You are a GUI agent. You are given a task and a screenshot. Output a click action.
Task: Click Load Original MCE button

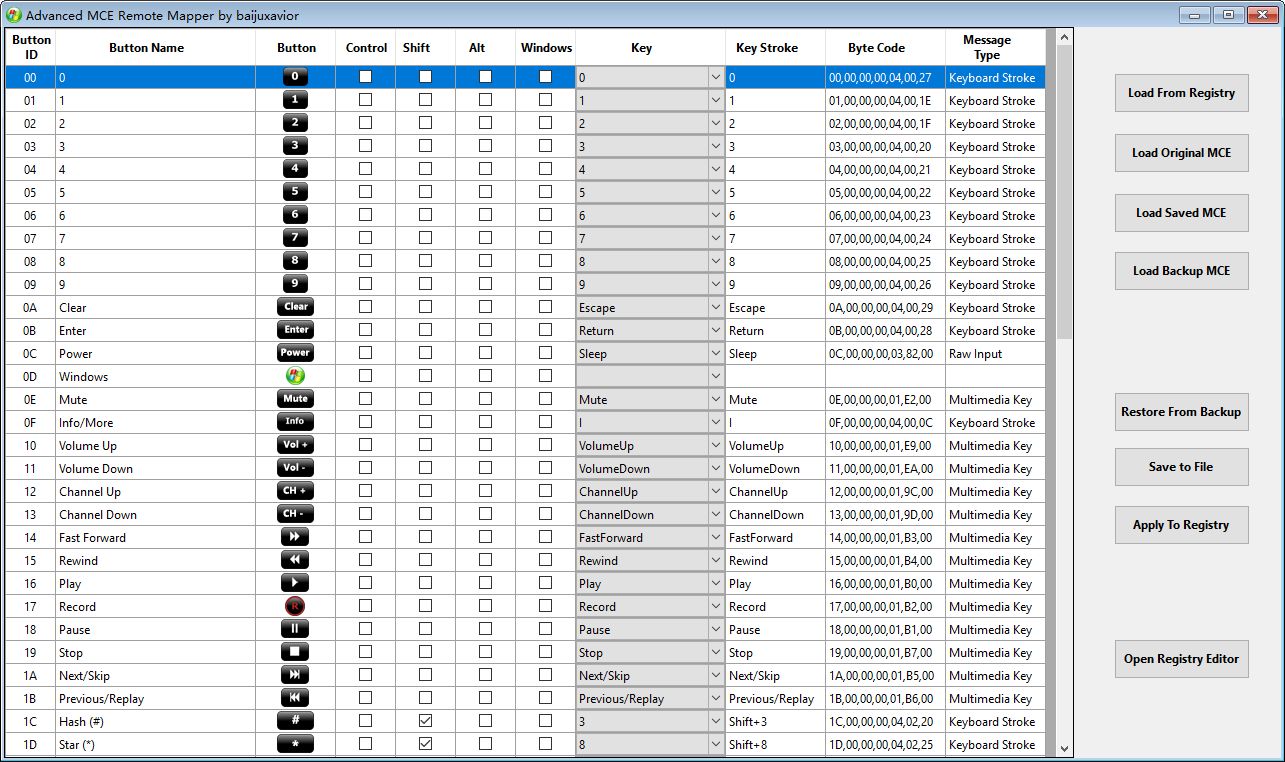coord(1182,153)
